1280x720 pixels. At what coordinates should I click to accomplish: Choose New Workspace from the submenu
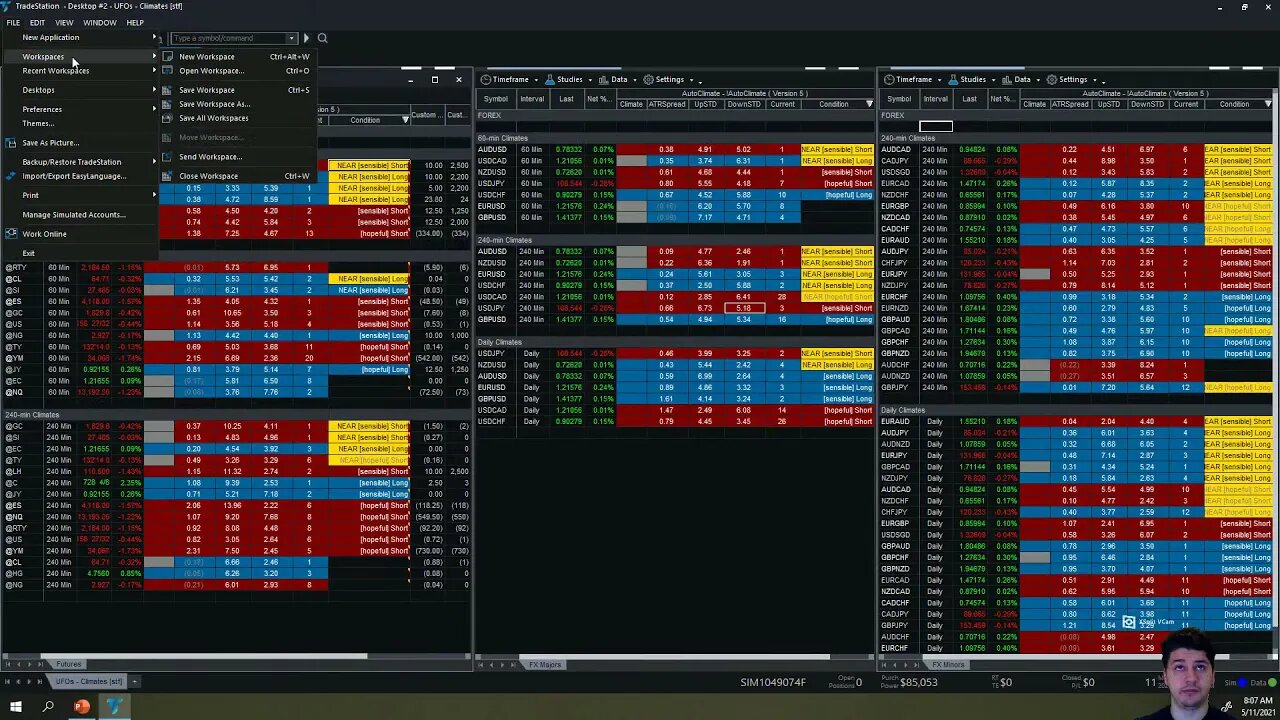(x=206, y=57)
